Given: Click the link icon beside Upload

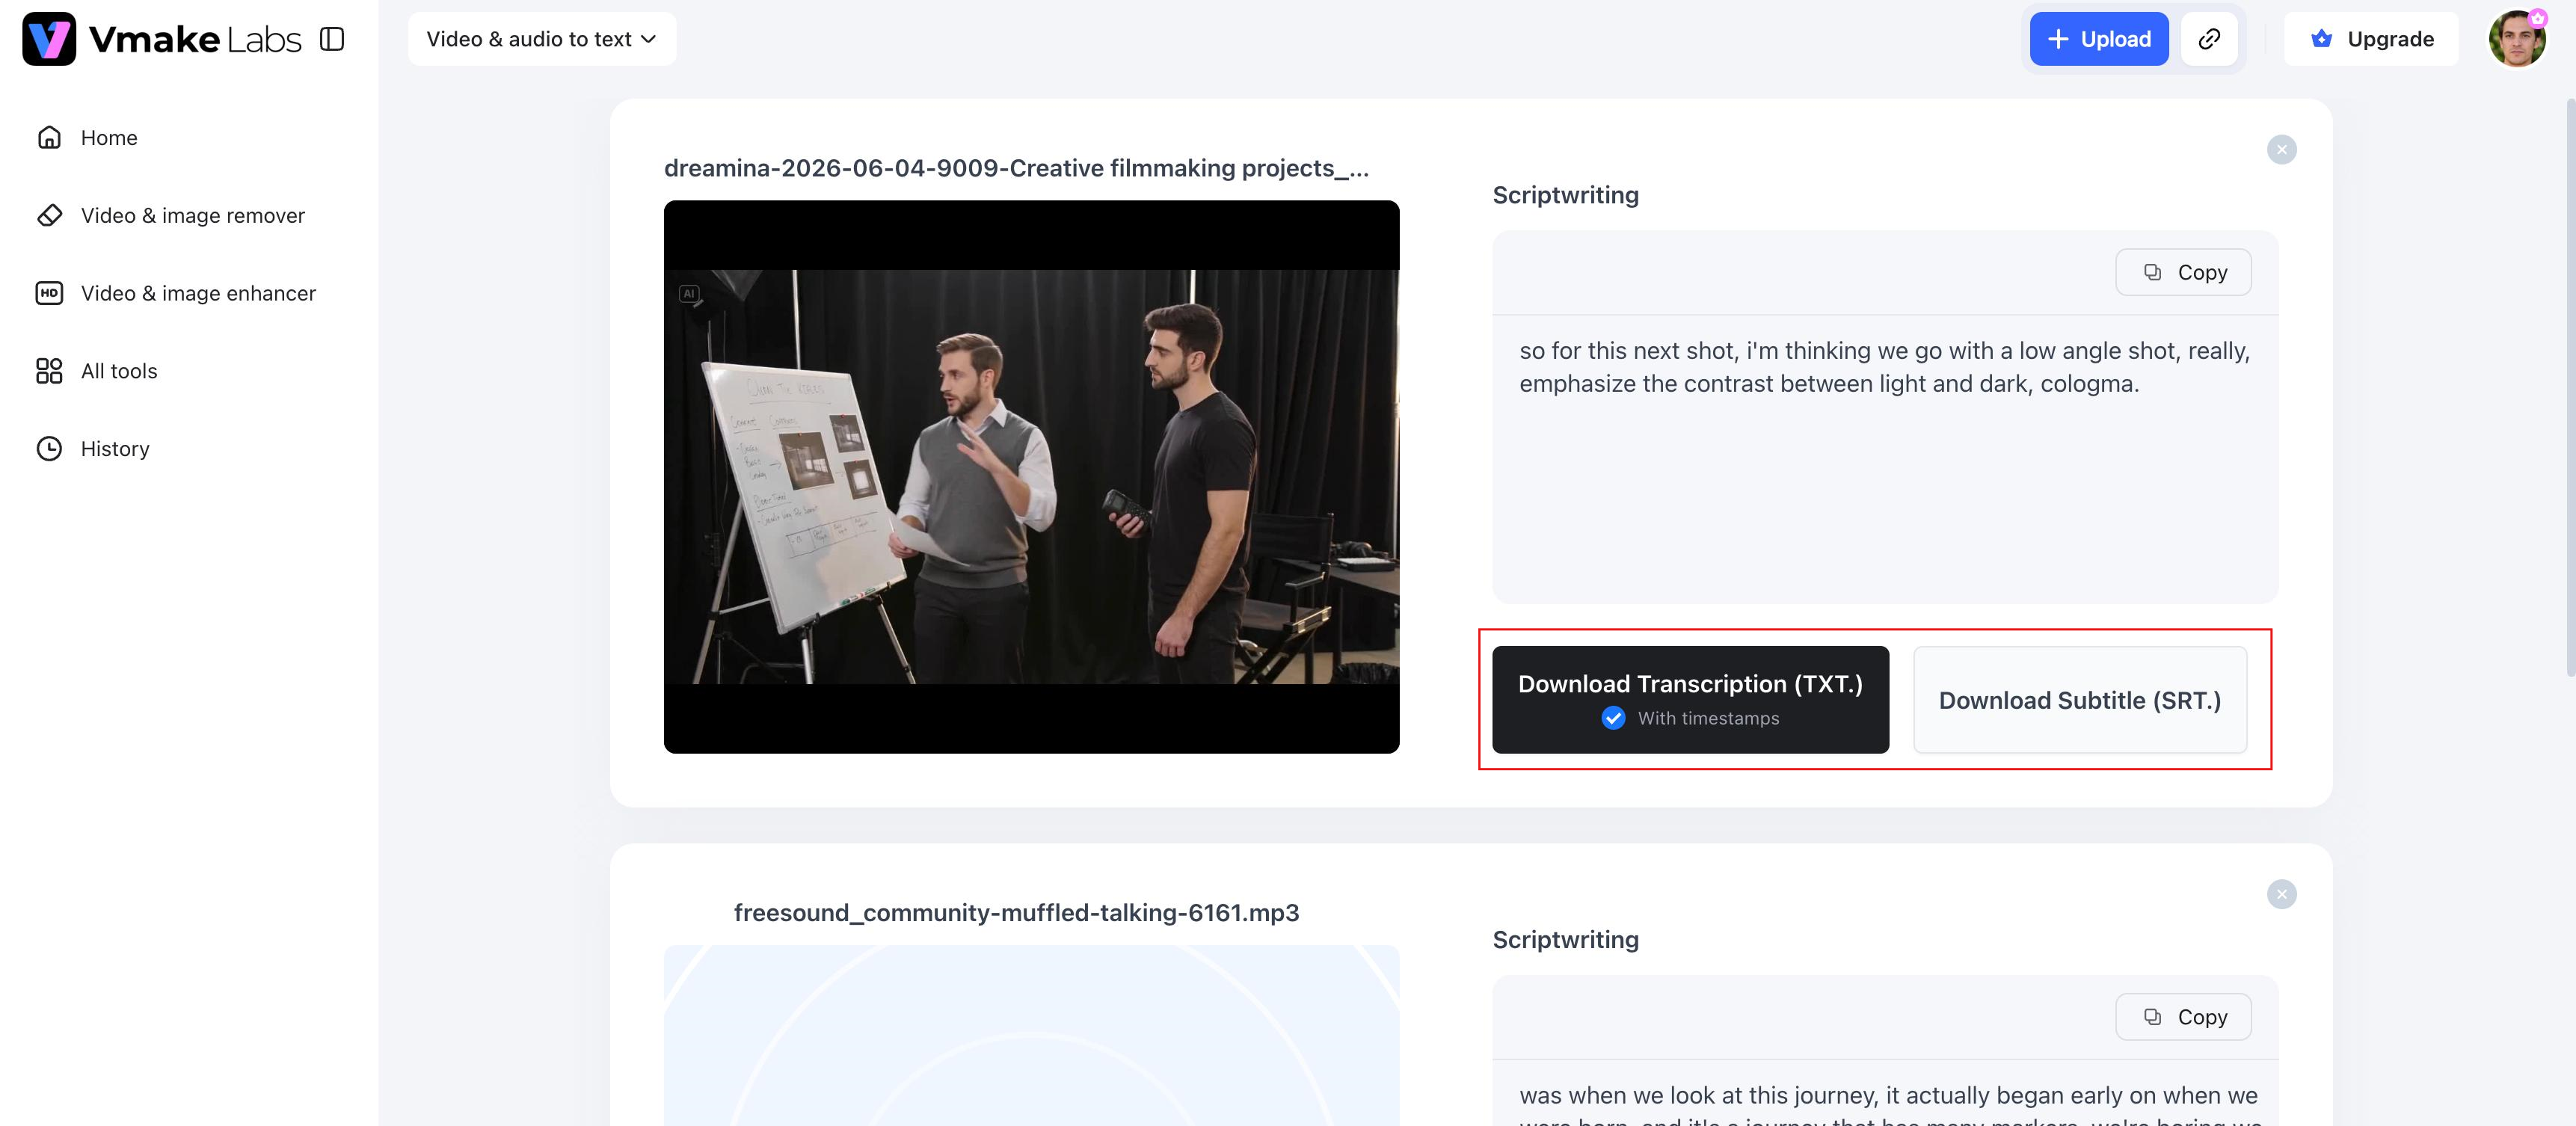Looking at the screenshot, I should [x=2209, y=39].
